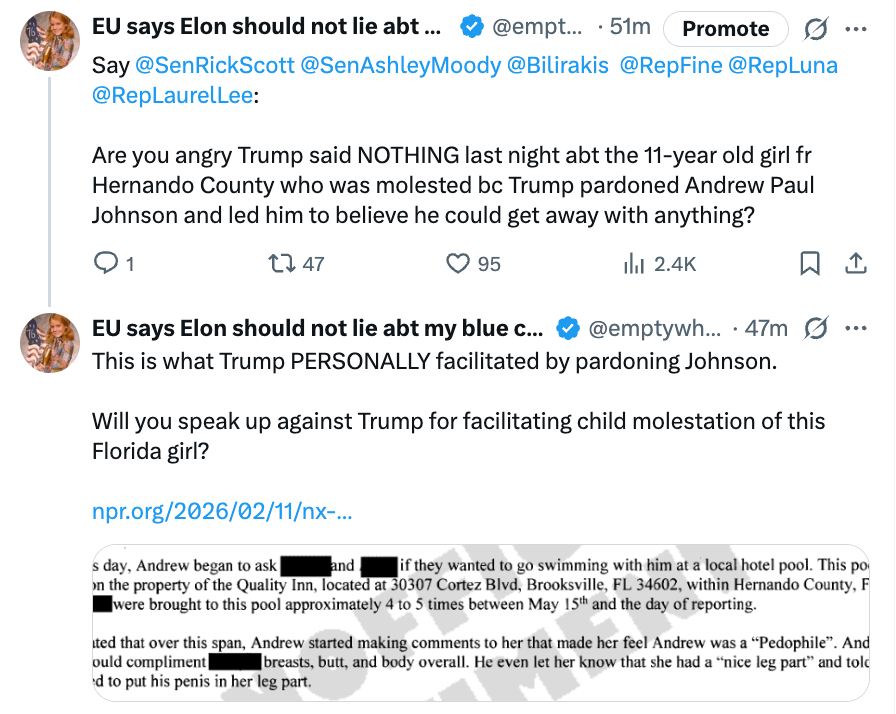The height and width of the screenshot is (714, 896).
Task: Open more options on the 51m tweet
Action: [856, 29]
